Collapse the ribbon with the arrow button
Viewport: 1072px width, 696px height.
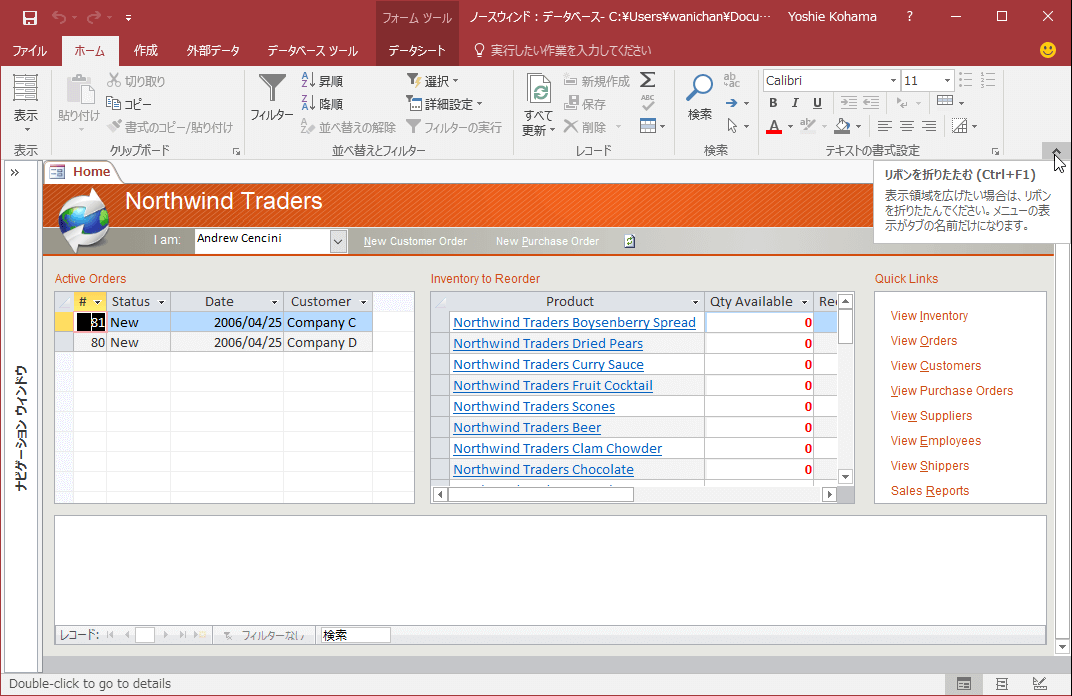(1056, 151)
